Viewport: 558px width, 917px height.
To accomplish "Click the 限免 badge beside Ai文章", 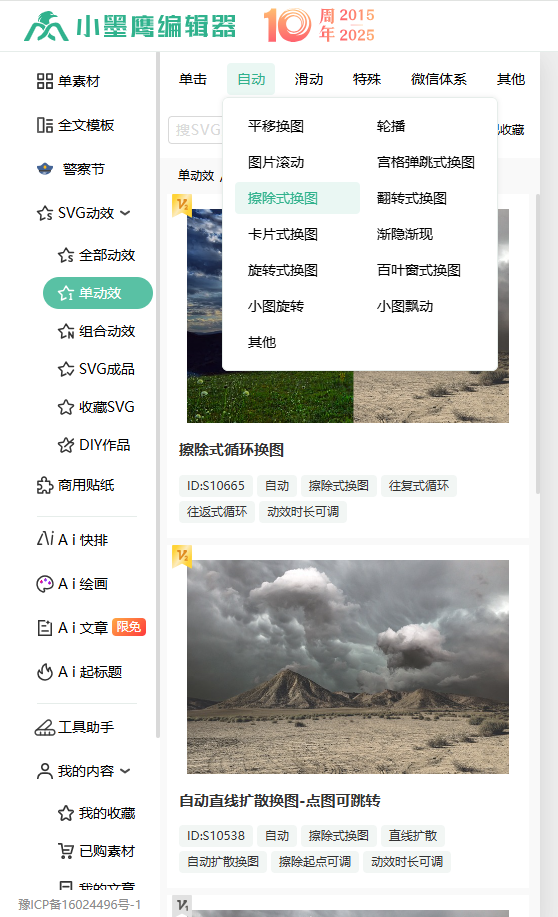I will pyautogui.click(x=129, y=627).
